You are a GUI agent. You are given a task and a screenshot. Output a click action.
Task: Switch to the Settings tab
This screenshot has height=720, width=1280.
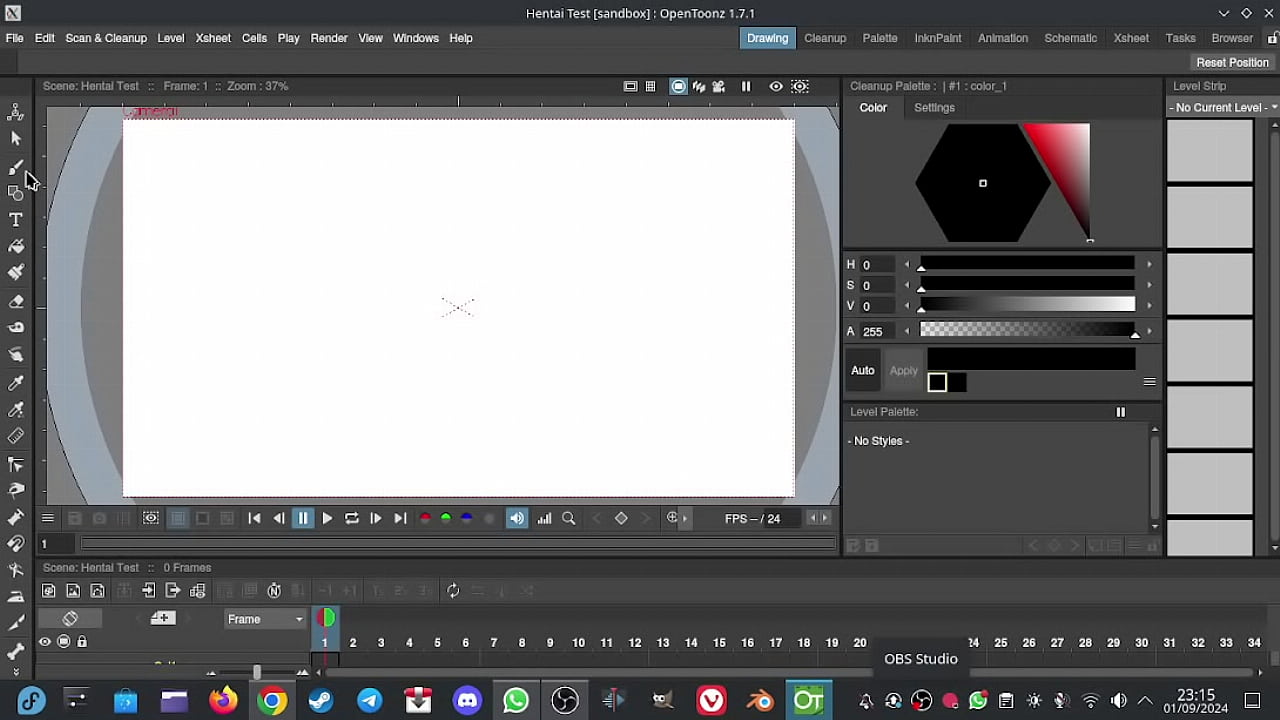tap(934, 108)
